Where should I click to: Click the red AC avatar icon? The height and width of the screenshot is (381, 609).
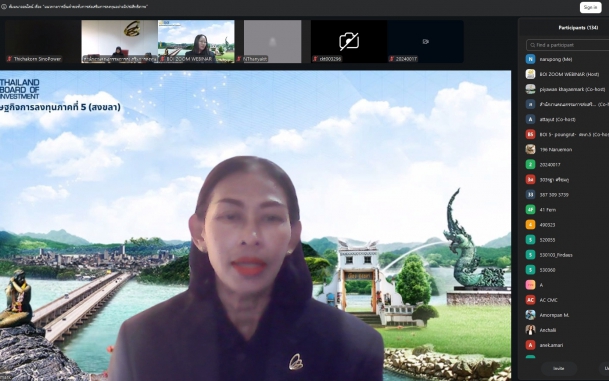[x=530, y=300]
